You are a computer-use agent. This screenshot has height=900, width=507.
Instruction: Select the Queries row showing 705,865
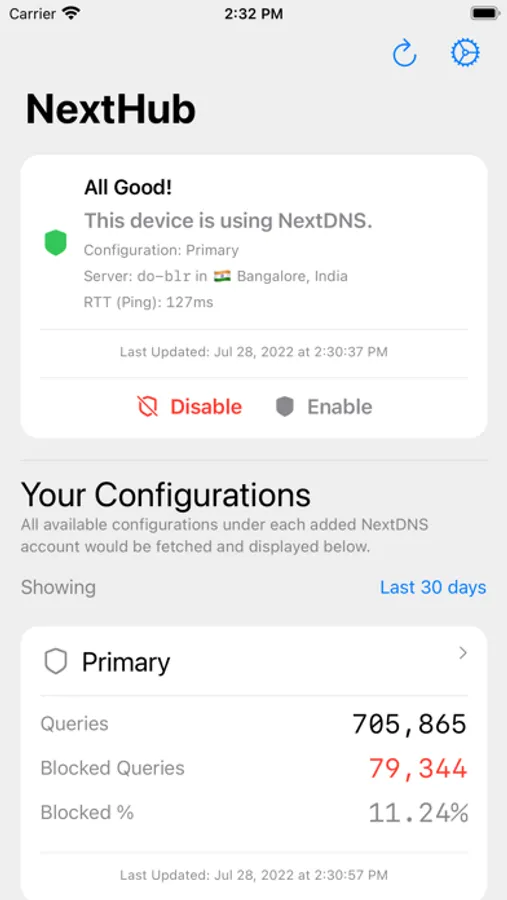(254, 724)
